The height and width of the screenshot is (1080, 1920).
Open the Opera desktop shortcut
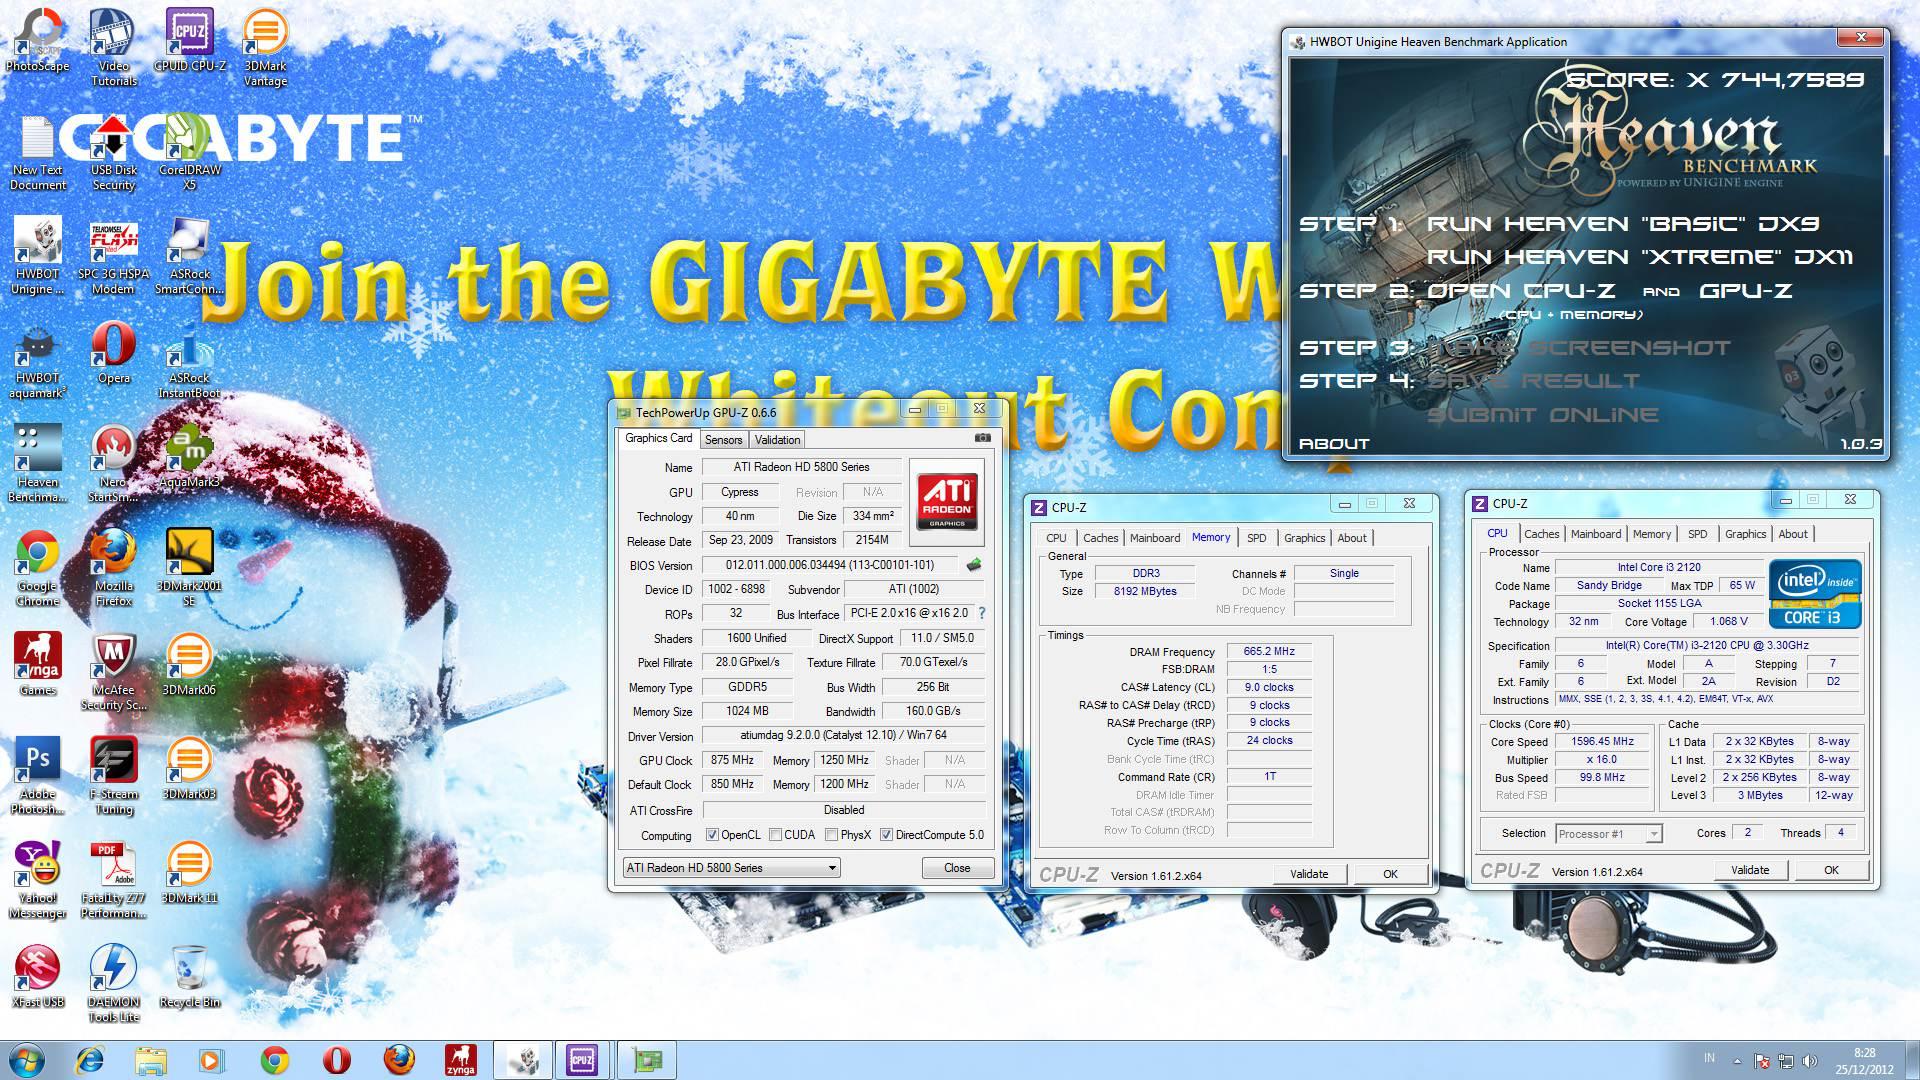114,354
